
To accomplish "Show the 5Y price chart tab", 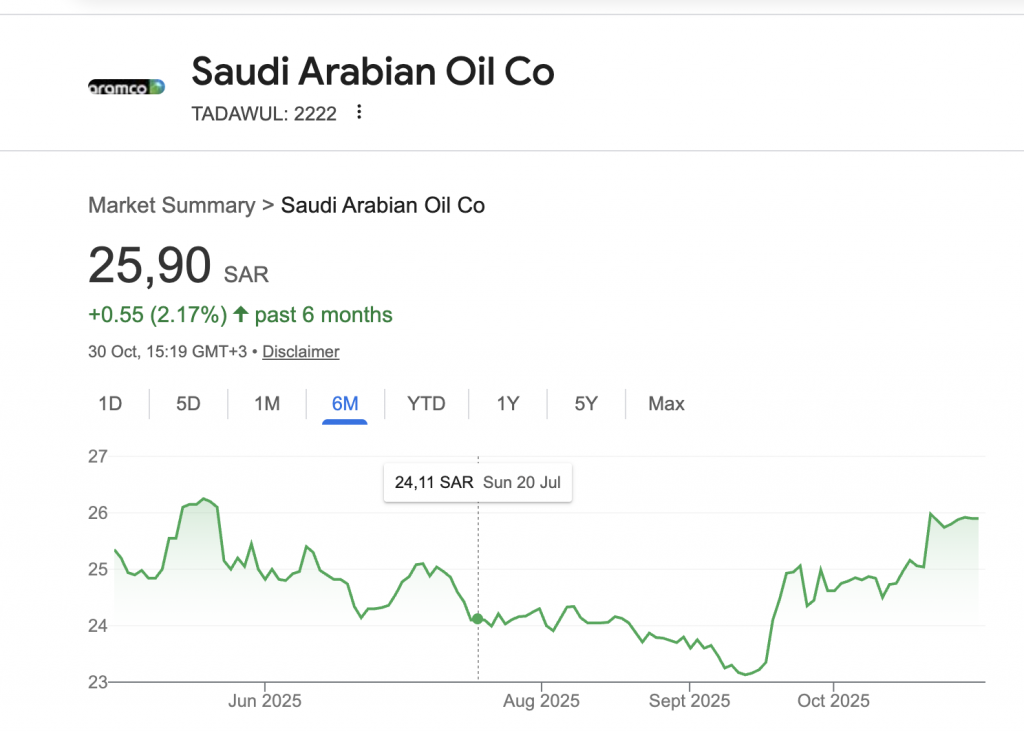I will click(586, 404).
